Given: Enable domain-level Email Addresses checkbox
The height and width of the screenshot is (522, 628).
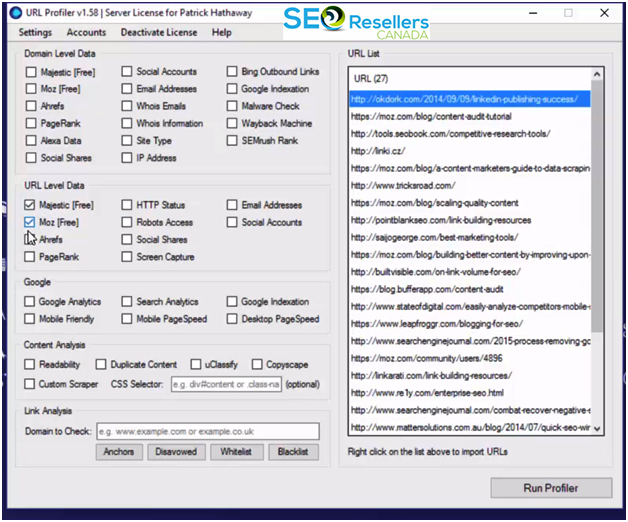Looking at the screenshot, I should [x=127, y=89].
